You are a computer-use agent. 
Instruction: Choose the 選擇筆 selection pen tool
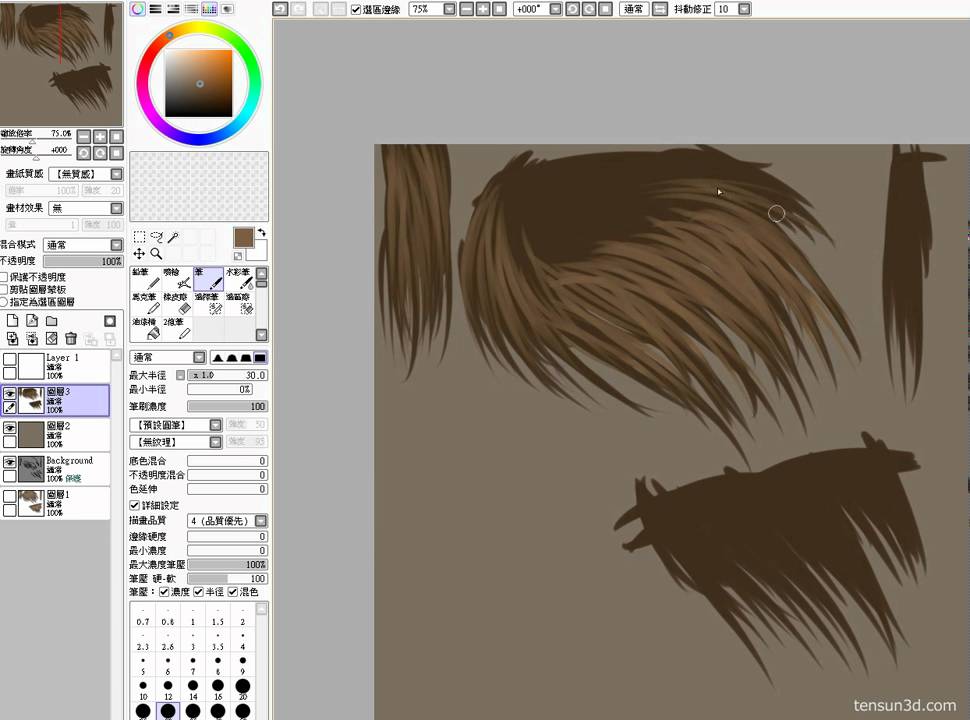click(x=208, y=304)
